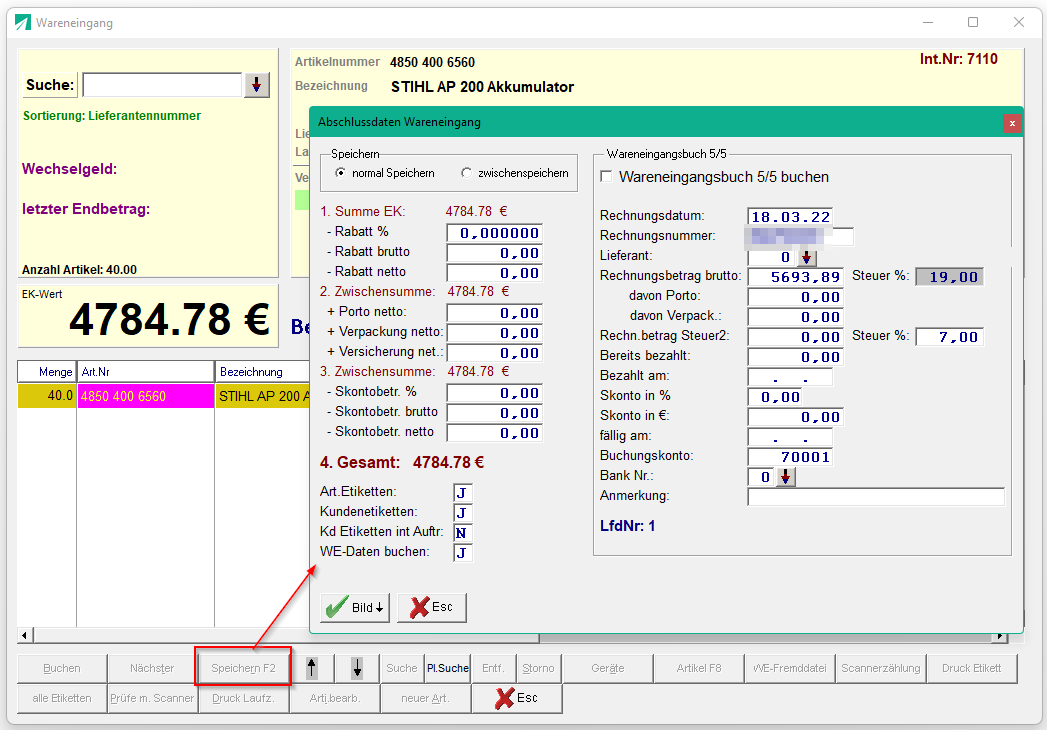Click the Scannerzählung button
Viewport: 1047px width, 730px height.
[x=881, y=669]
